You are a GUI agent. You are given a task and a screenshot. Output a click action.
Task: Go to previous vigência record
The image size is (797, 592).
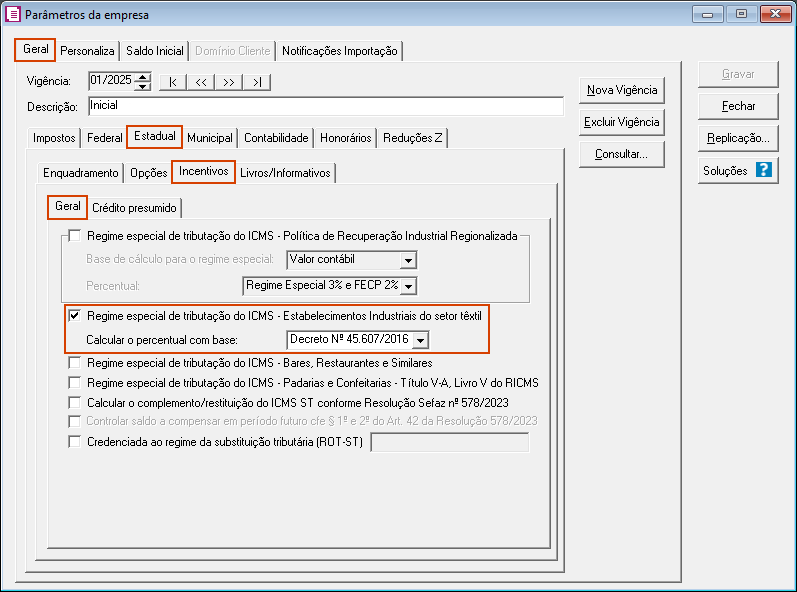201,82
